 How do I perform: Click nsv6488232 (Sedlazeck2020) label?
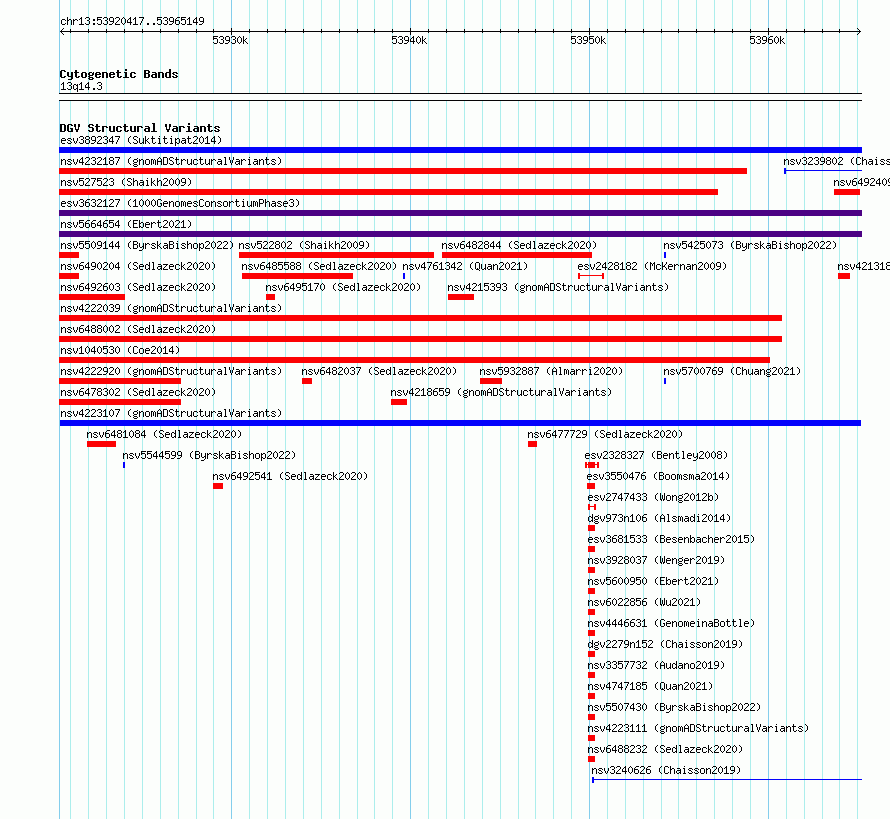665,749
